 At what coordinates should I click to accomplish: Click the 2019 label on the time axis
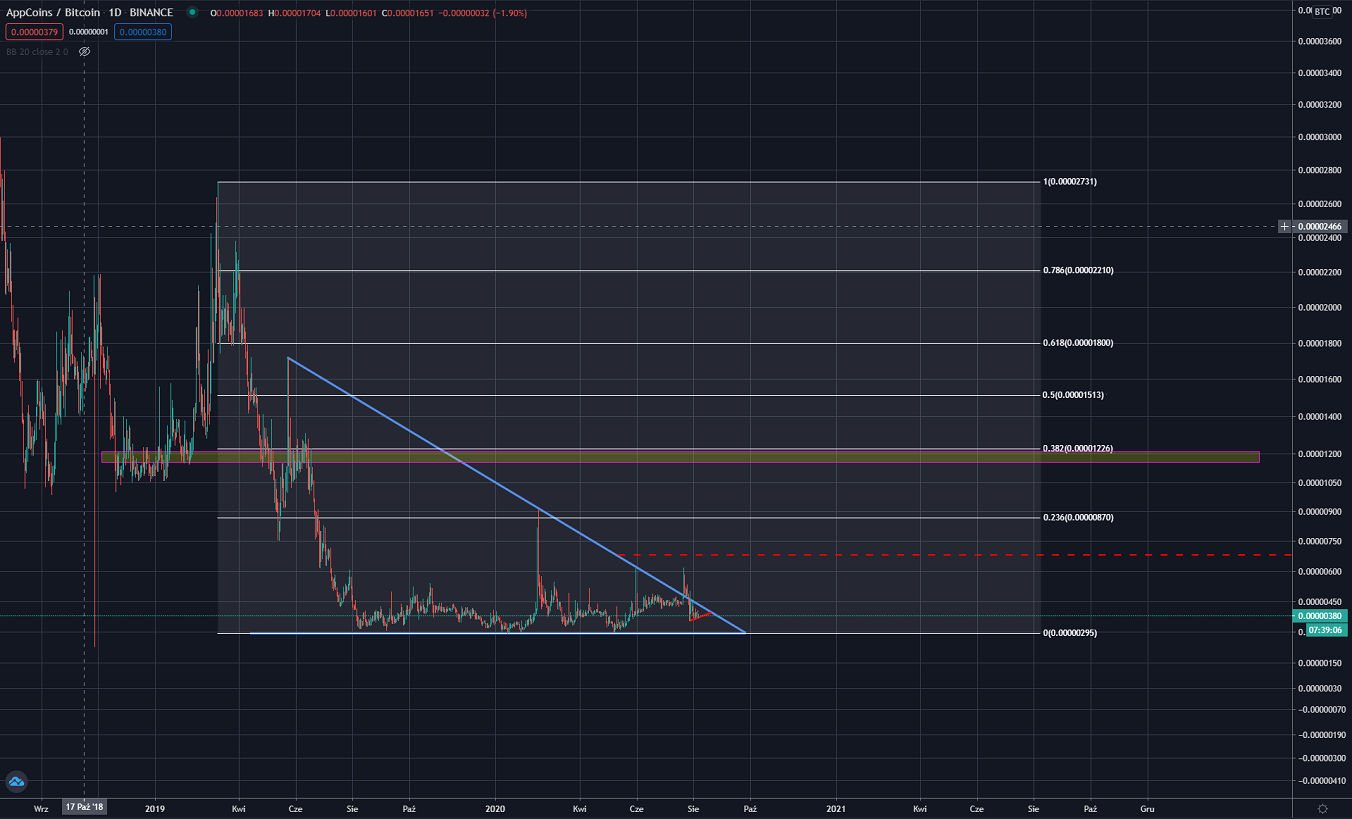[154, 807]
